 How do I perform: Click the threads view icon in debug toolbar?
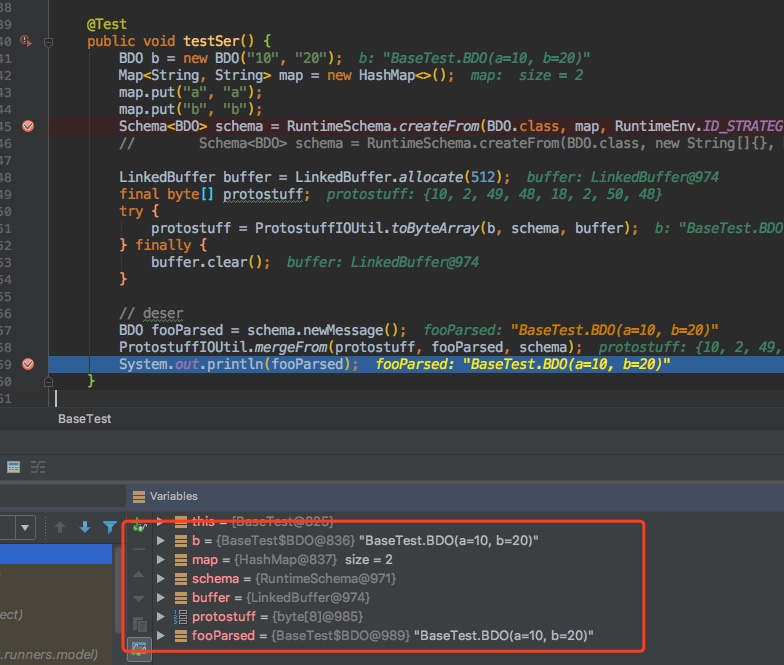click(x=38, y=466)
